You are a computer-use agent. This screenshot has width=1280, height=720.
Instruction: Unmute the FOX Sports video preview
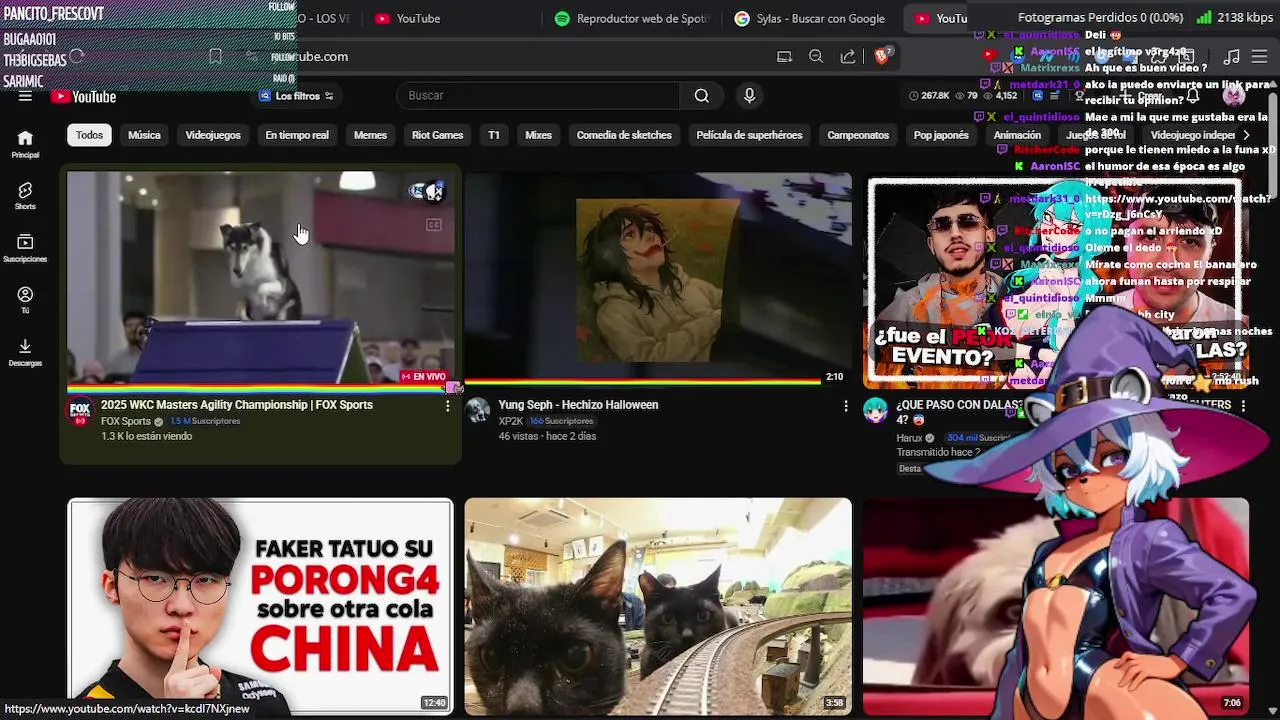[x=434, y=192]
